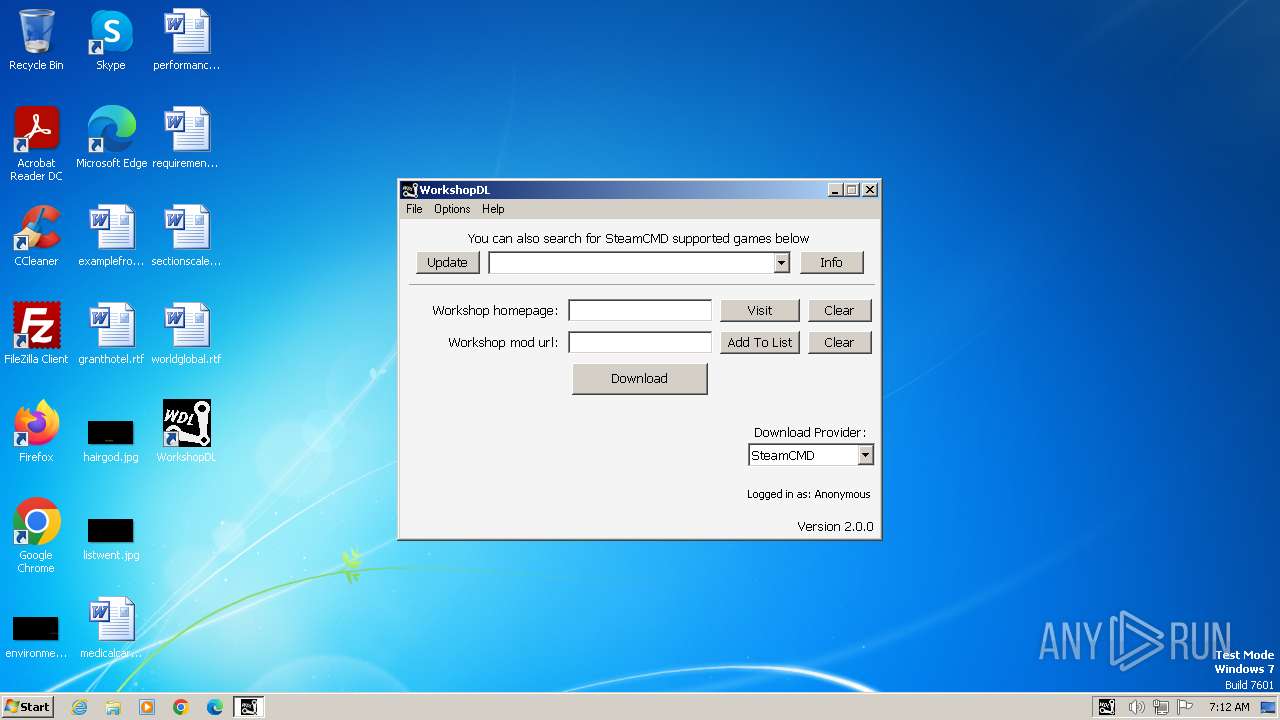
Task: Select the hairgod.jpg image file
Action: point(111,441)
